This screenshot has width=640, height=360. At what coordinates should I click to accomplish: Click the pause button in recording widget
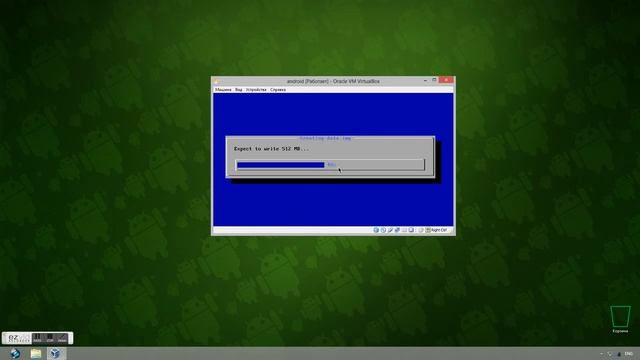[x=37, y=338]
